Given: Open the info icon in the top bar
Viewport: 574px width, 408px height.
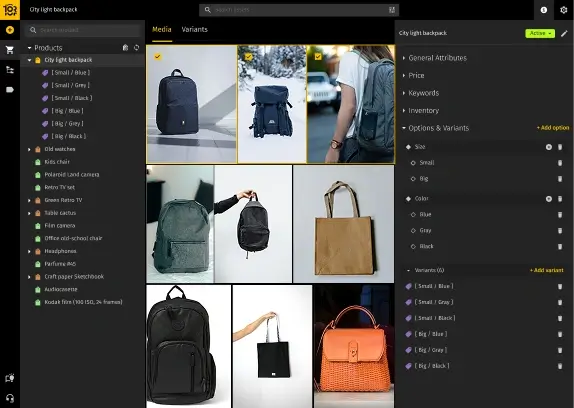Looking at the screenshot, I should (544, 10).
